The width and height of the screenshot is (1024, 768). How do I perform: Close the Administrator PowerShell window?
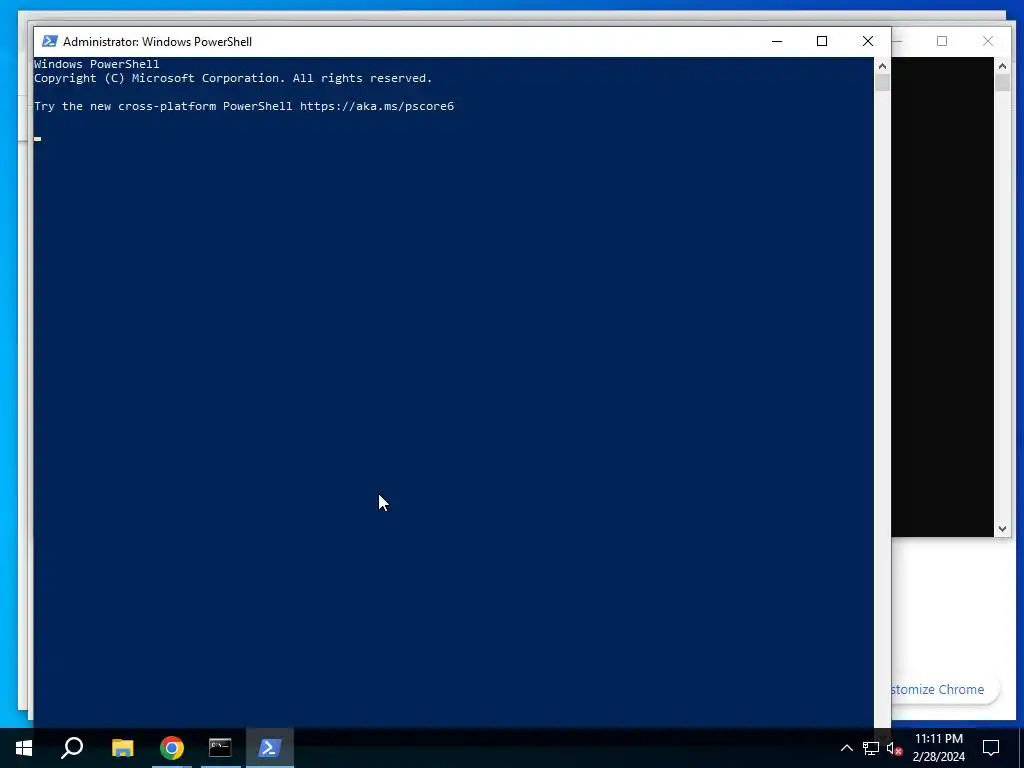(868, 41)
